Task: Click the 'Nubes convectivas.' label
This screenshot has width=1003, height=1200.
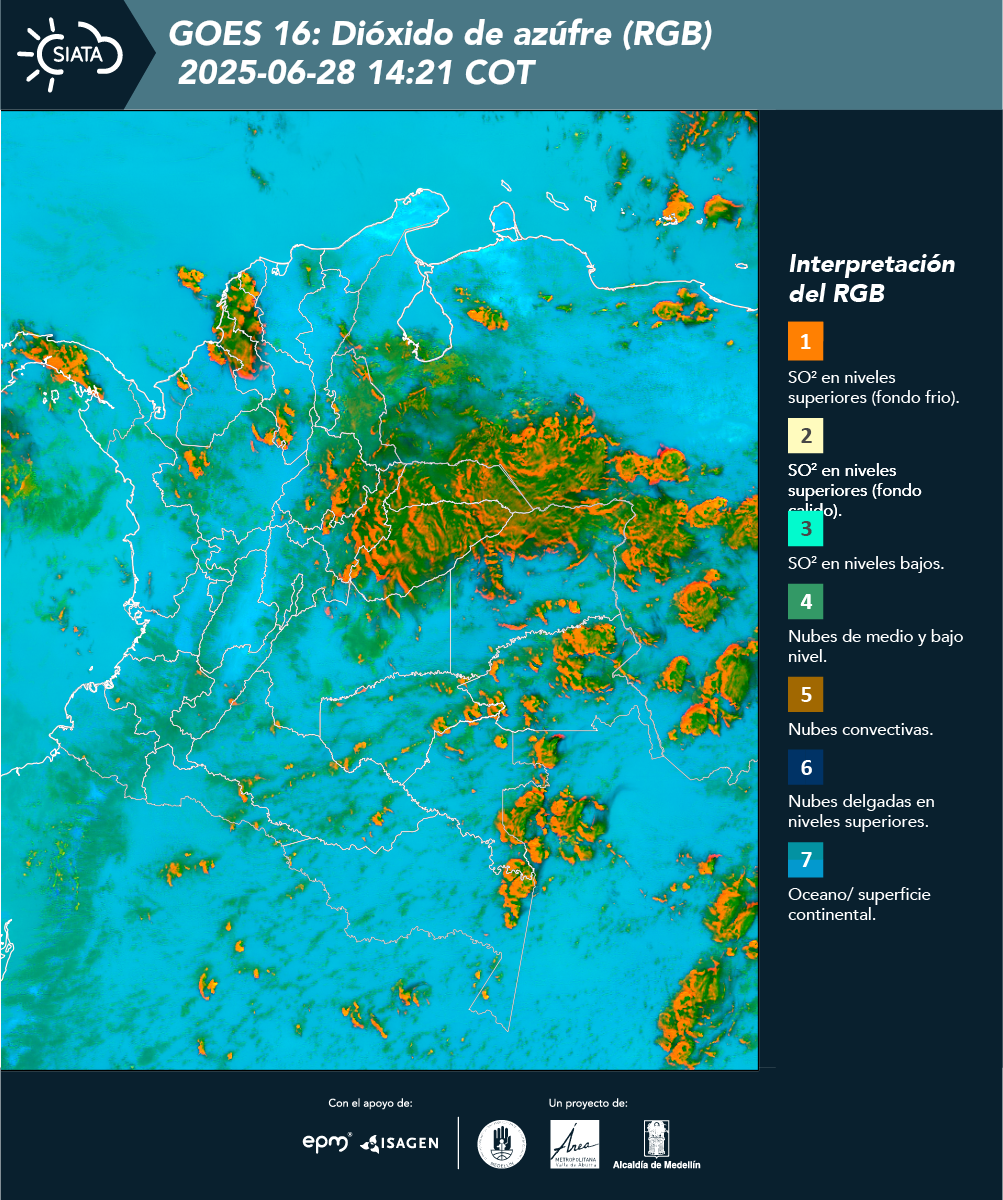Action: [x=860, y=729]
